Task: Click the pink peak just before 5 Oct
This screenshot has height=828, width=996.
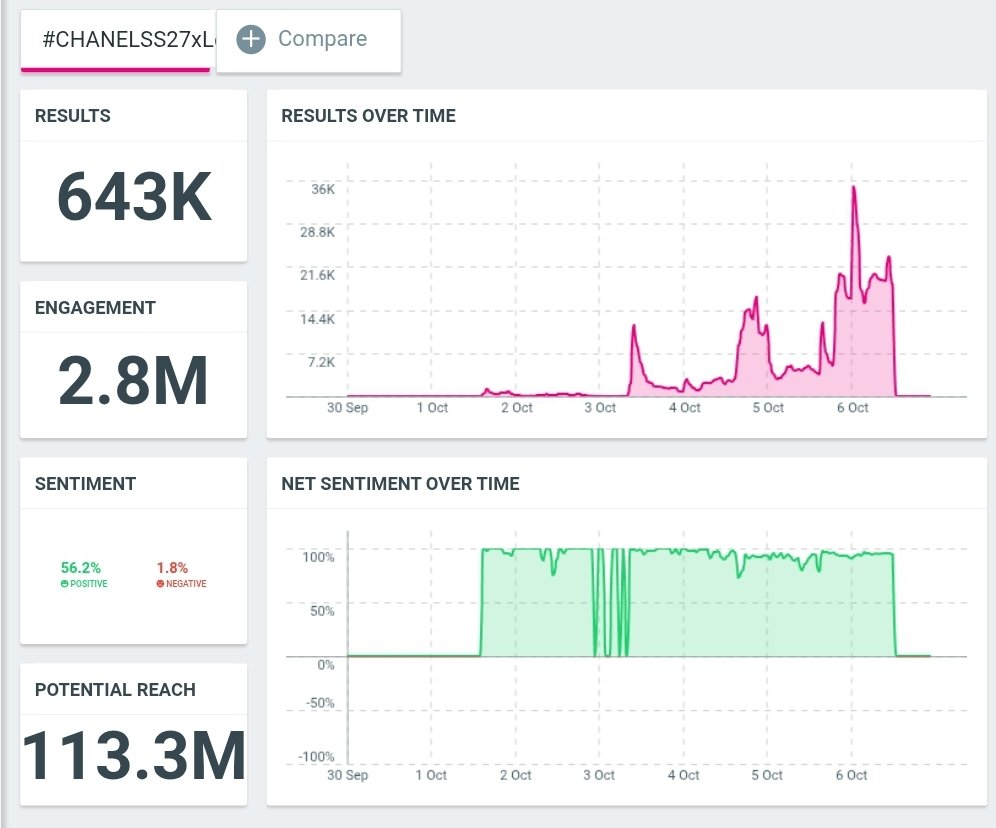Action: (x=756, y=298)
